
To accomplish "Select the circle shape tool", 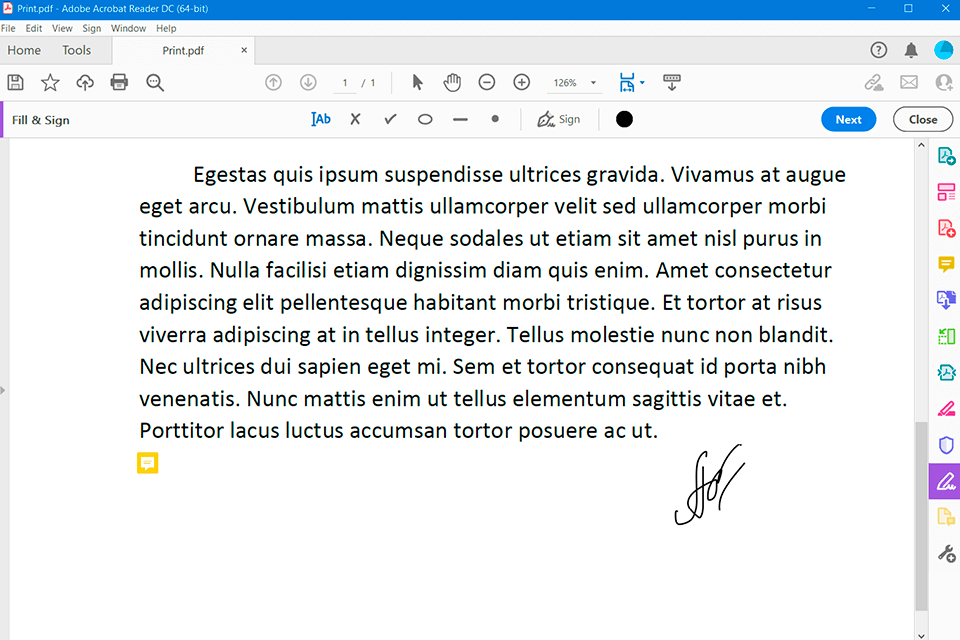I will tap(425, 119).
